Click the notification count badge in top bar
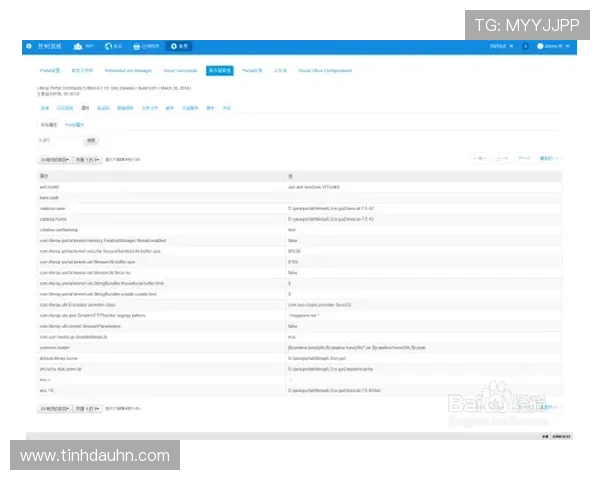This screenshot has width=600, height=480. coord(526,46)
